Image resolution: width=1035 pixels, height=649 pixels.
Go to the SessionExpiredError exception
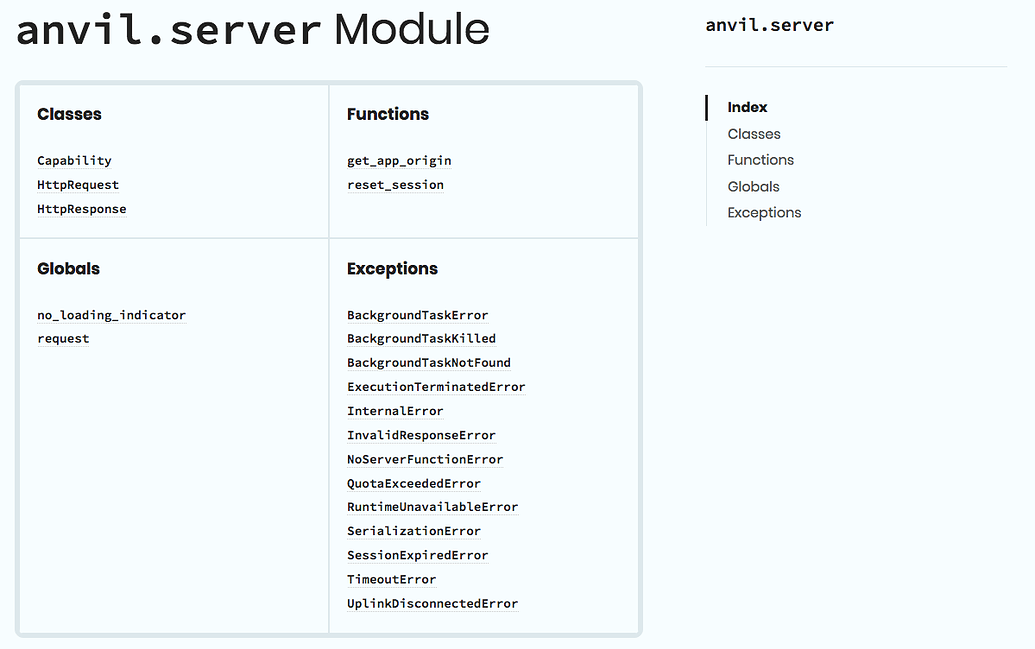click(417, 556)
